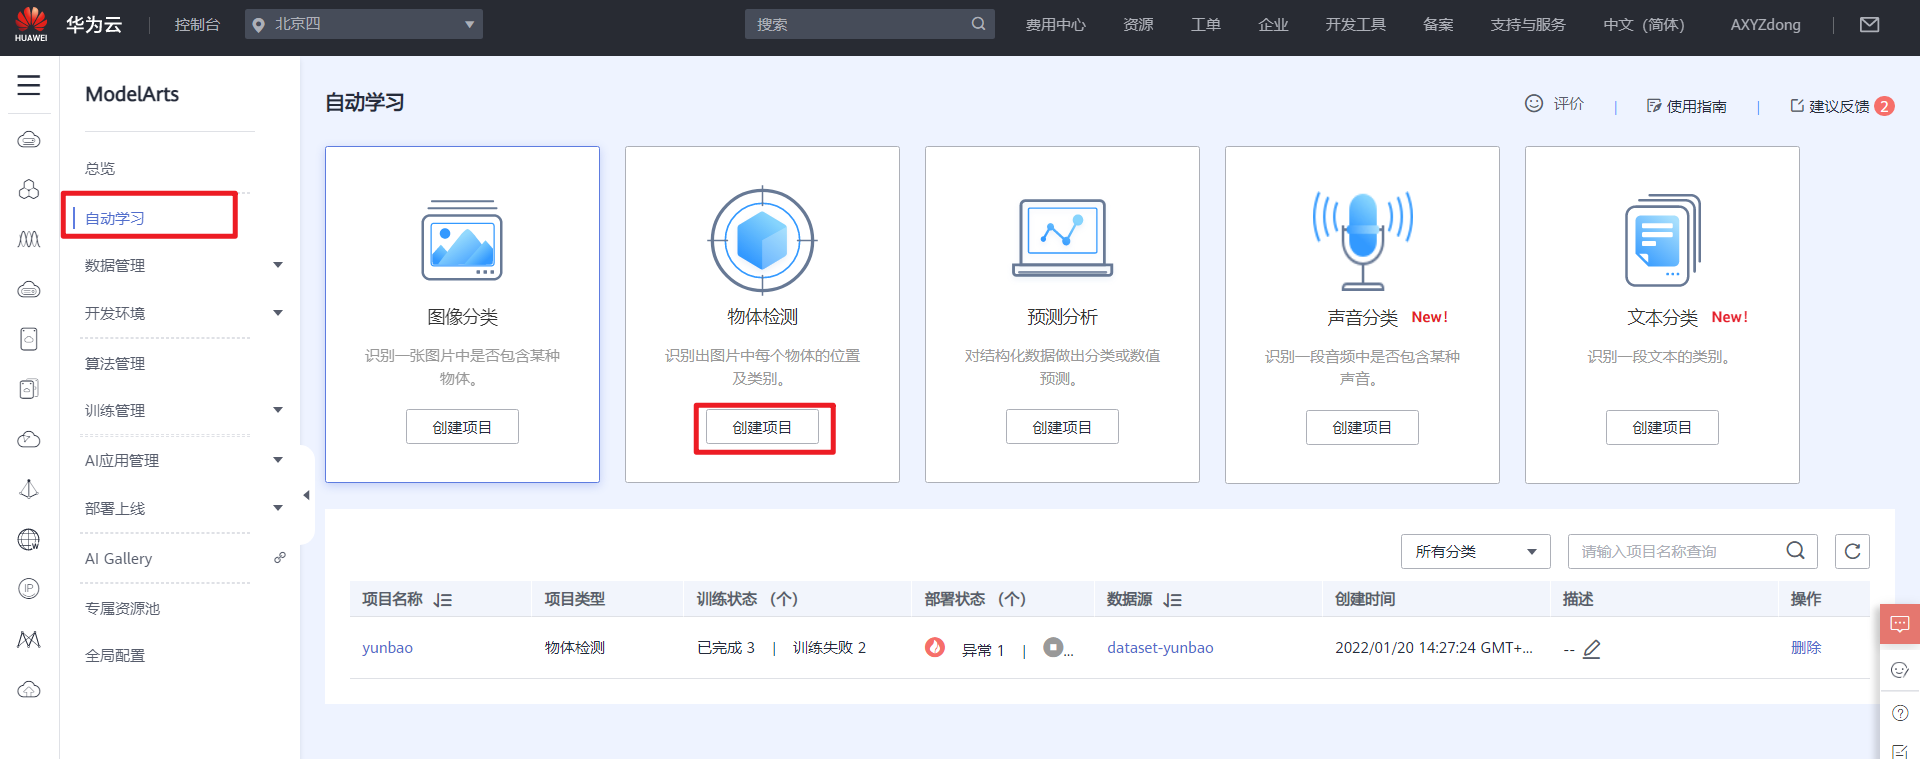Open 专属资源池 in the sidebar
The image size is (1920, 759).
122,608
